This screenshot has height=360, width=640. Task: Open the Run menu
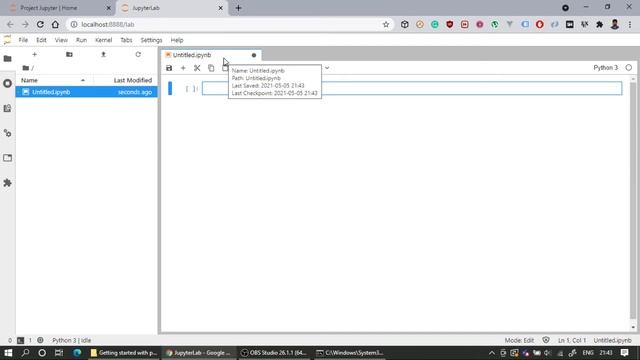tap(81, 40)
